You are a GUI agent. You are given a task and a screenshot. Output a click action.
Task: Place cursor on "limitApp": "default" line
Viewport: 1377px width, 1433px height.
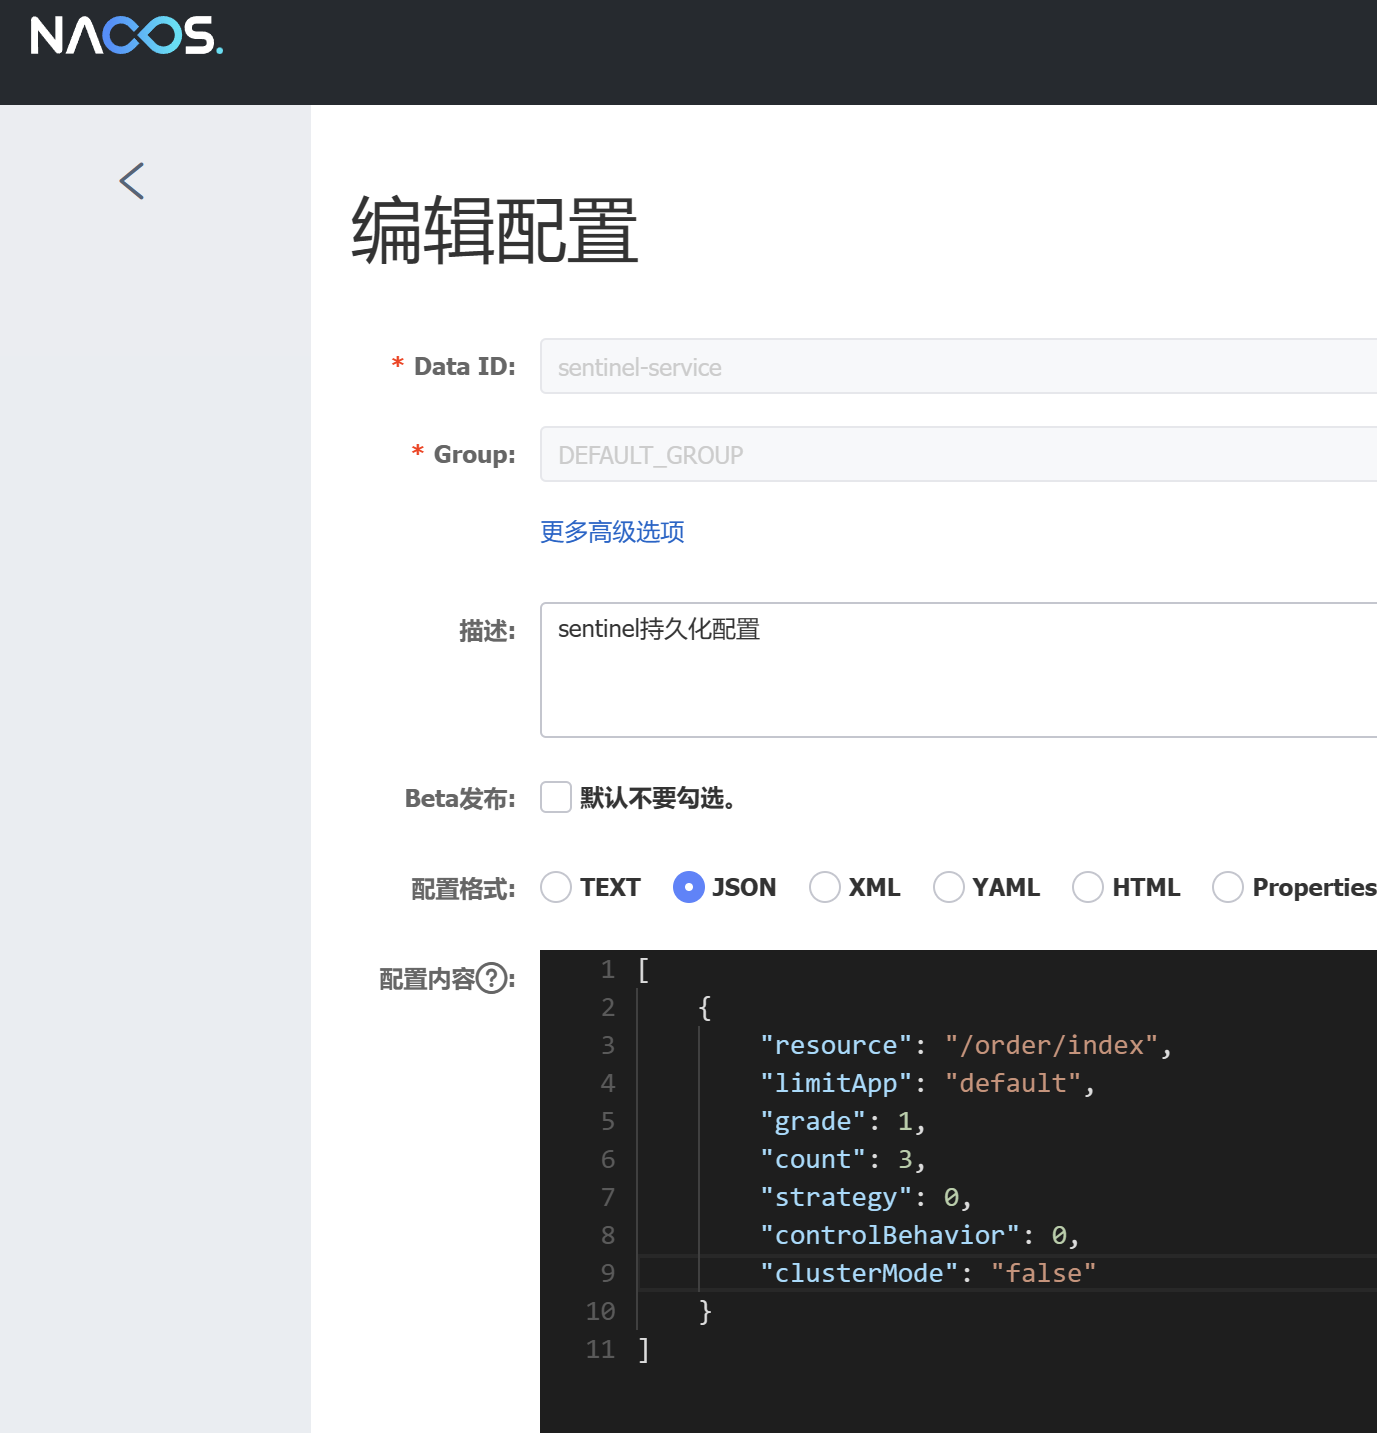(927, 1083)
